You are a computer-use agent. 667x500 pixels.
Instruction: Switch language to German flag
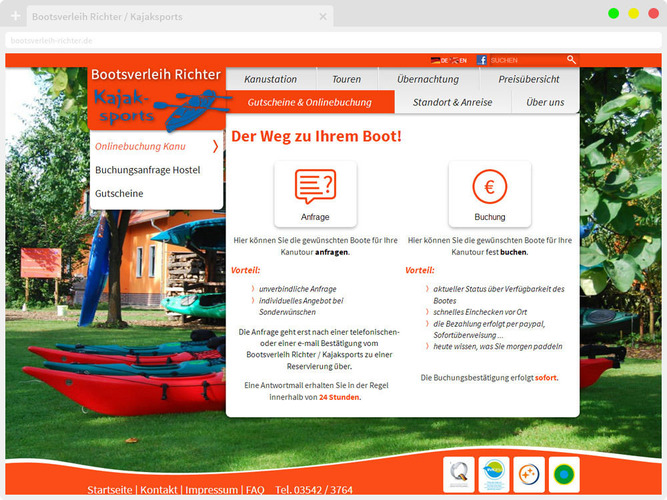point(436,60)
